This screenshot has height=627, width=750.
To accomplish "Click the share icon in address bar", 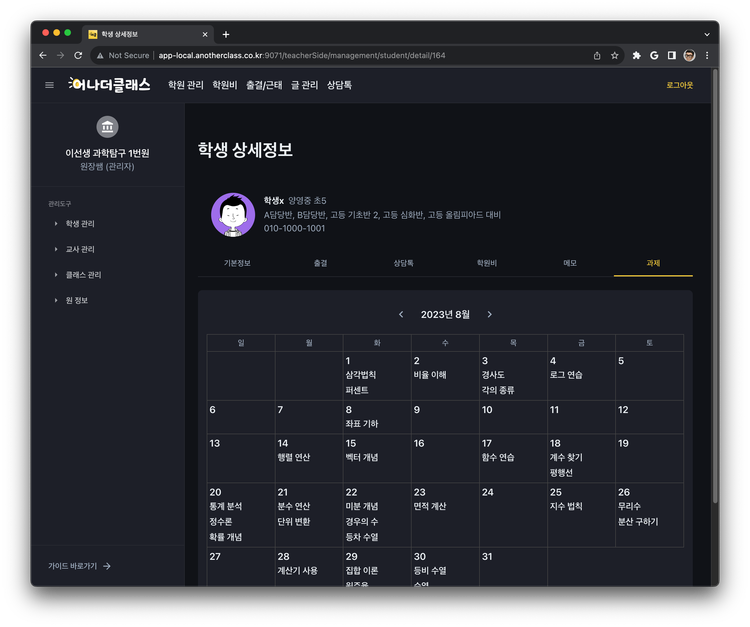I will [597, 55].
